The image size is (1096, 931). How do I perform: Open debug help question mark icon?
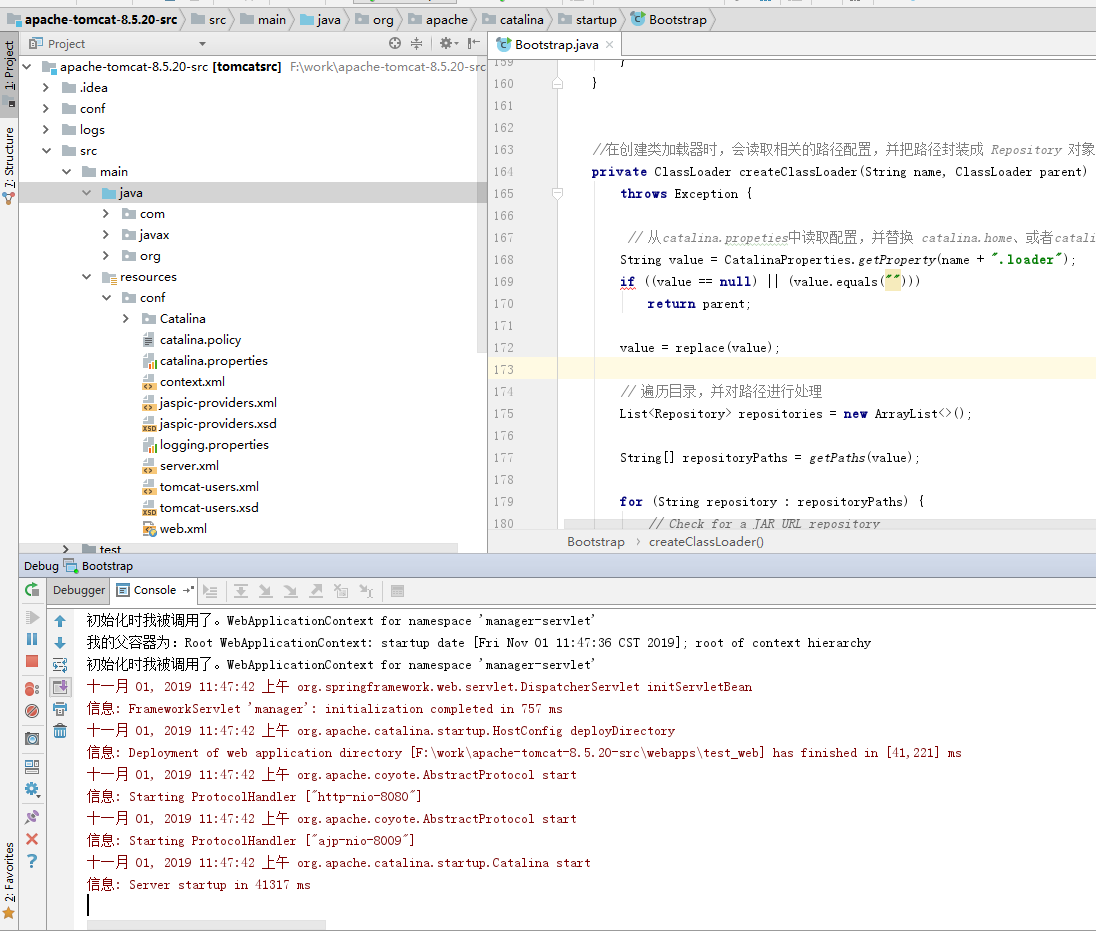click(32, 861)
